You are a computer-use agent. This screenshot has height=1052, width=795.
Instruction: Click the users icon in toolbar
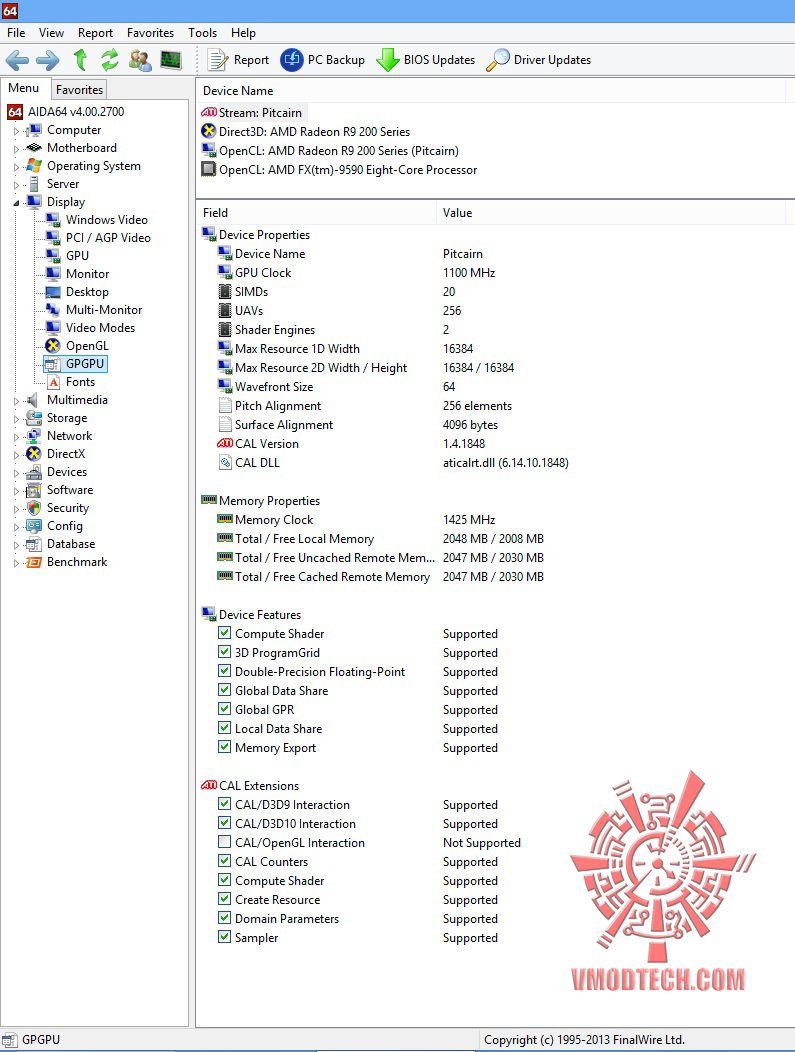[140, 60]
